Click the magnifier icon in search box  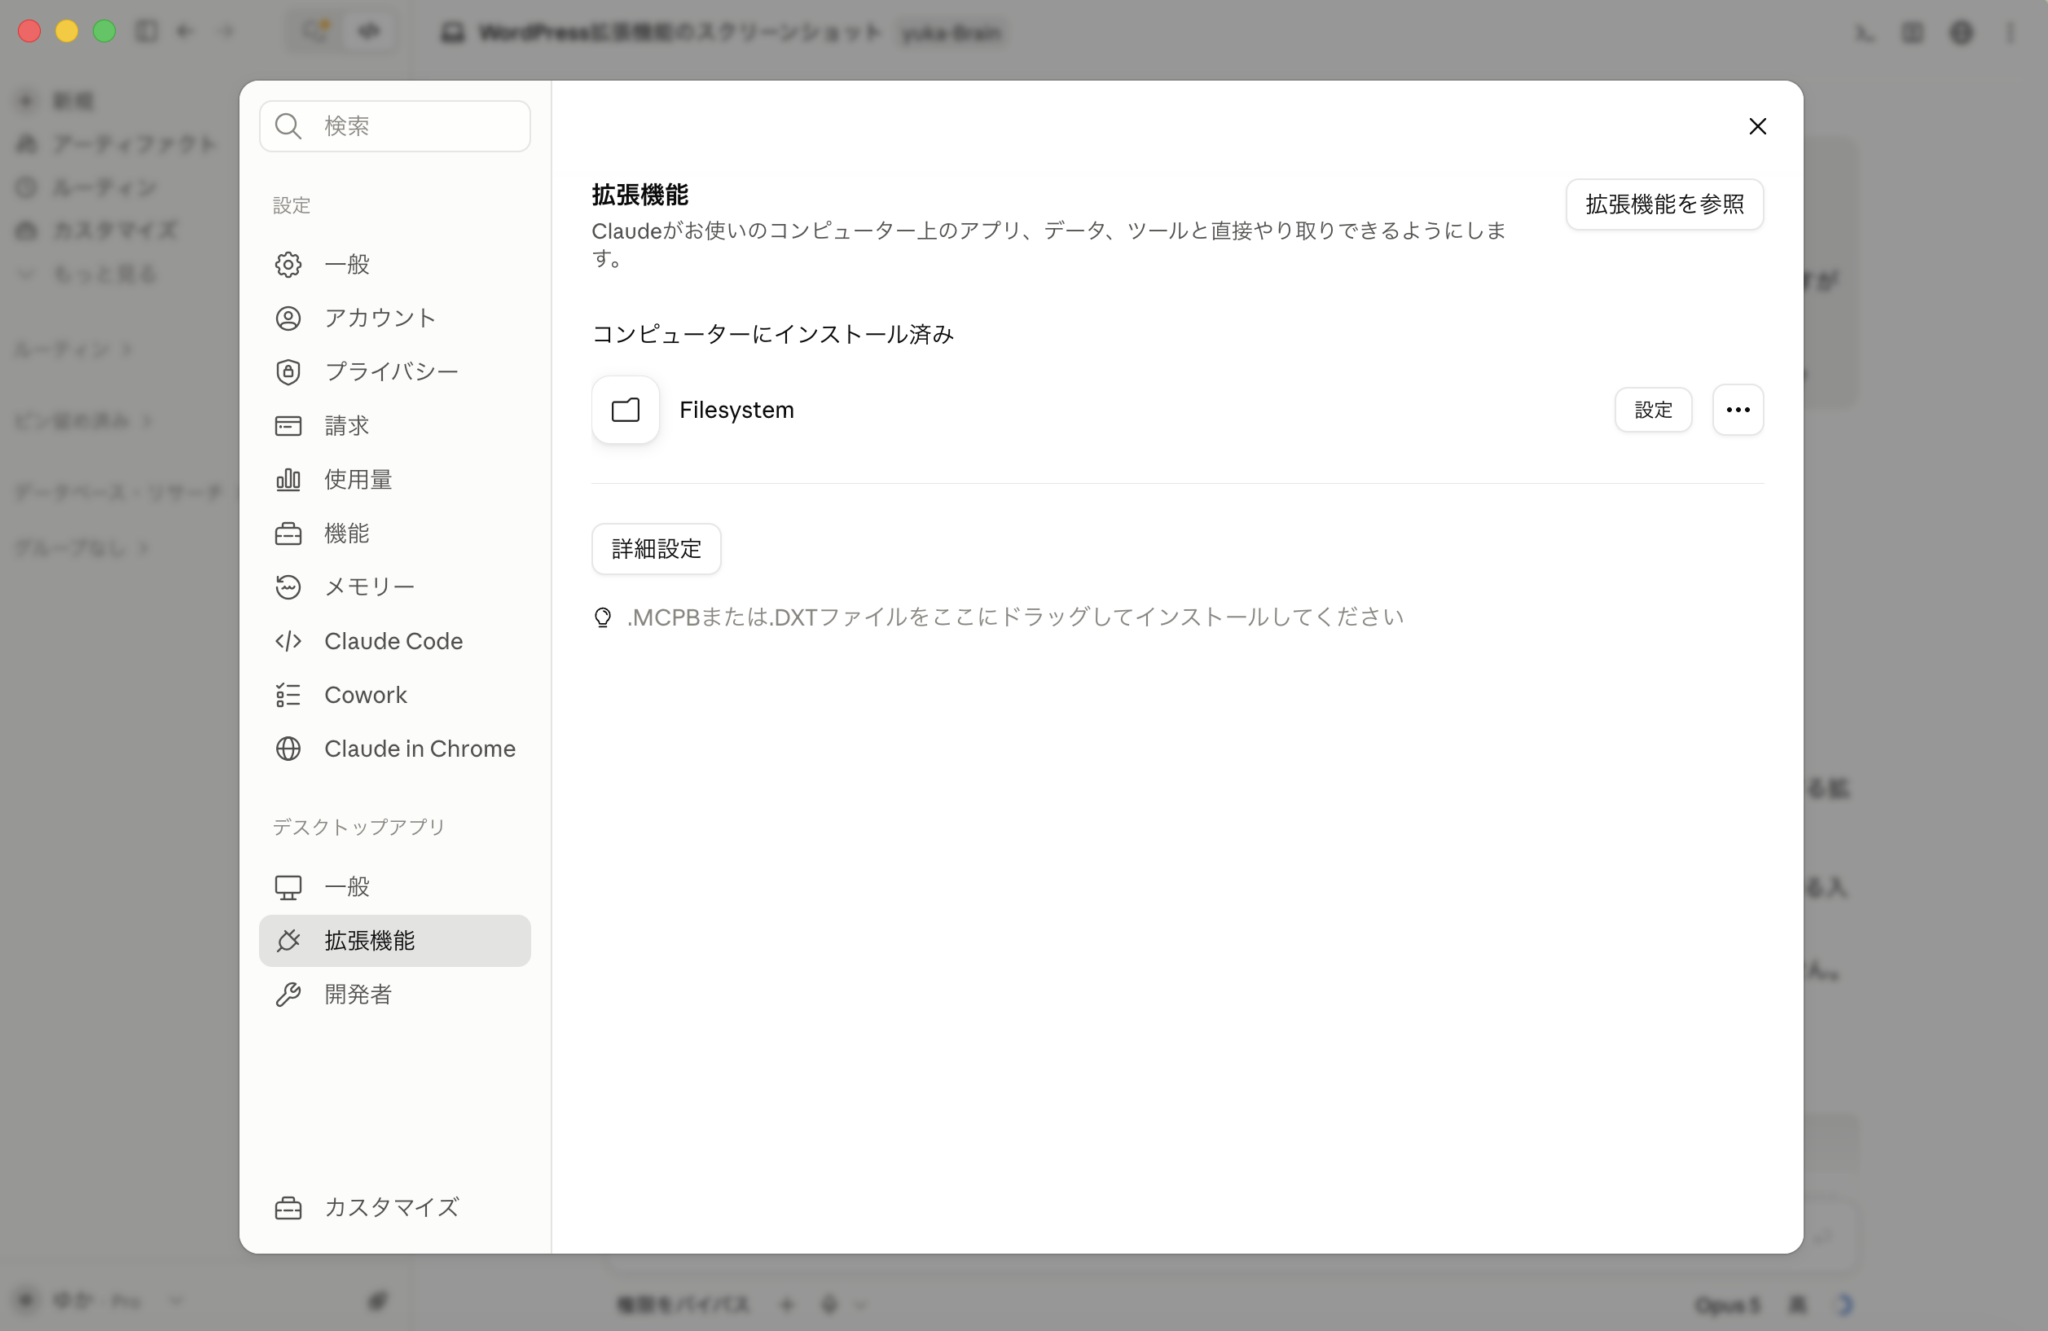click(x=288, y=126)
